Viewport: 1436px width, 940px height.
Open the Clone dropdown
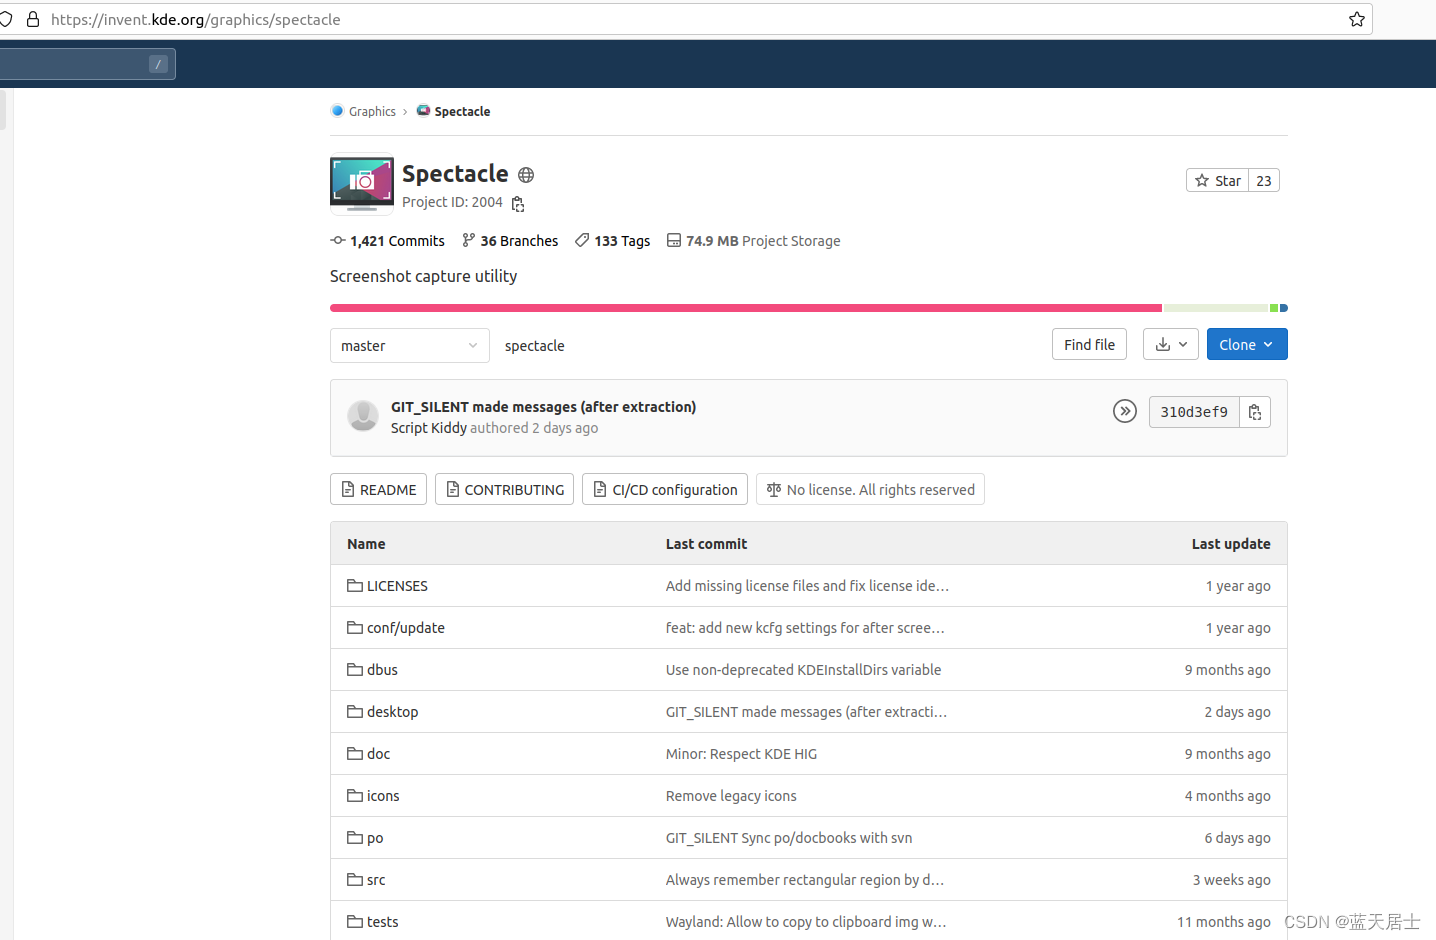(1247, 344)
